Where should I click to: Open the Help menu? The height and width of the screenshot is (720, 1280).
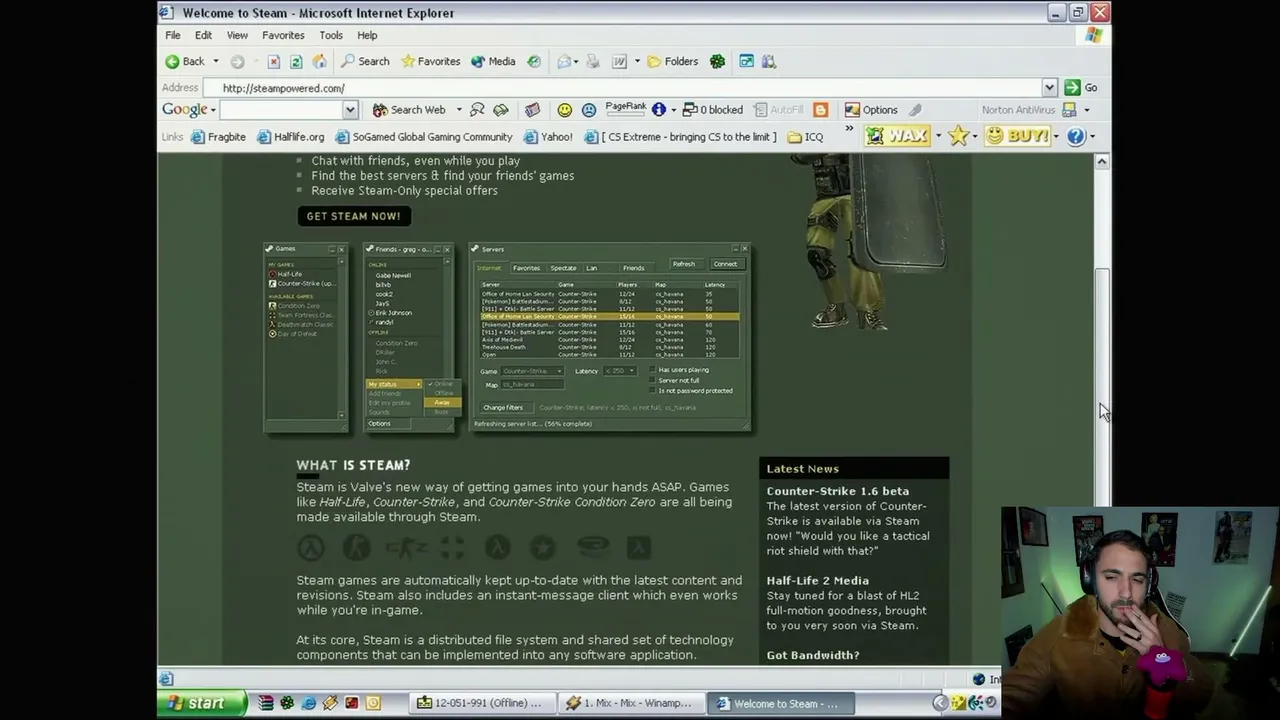pyautogui.click(x=367, y=35)
